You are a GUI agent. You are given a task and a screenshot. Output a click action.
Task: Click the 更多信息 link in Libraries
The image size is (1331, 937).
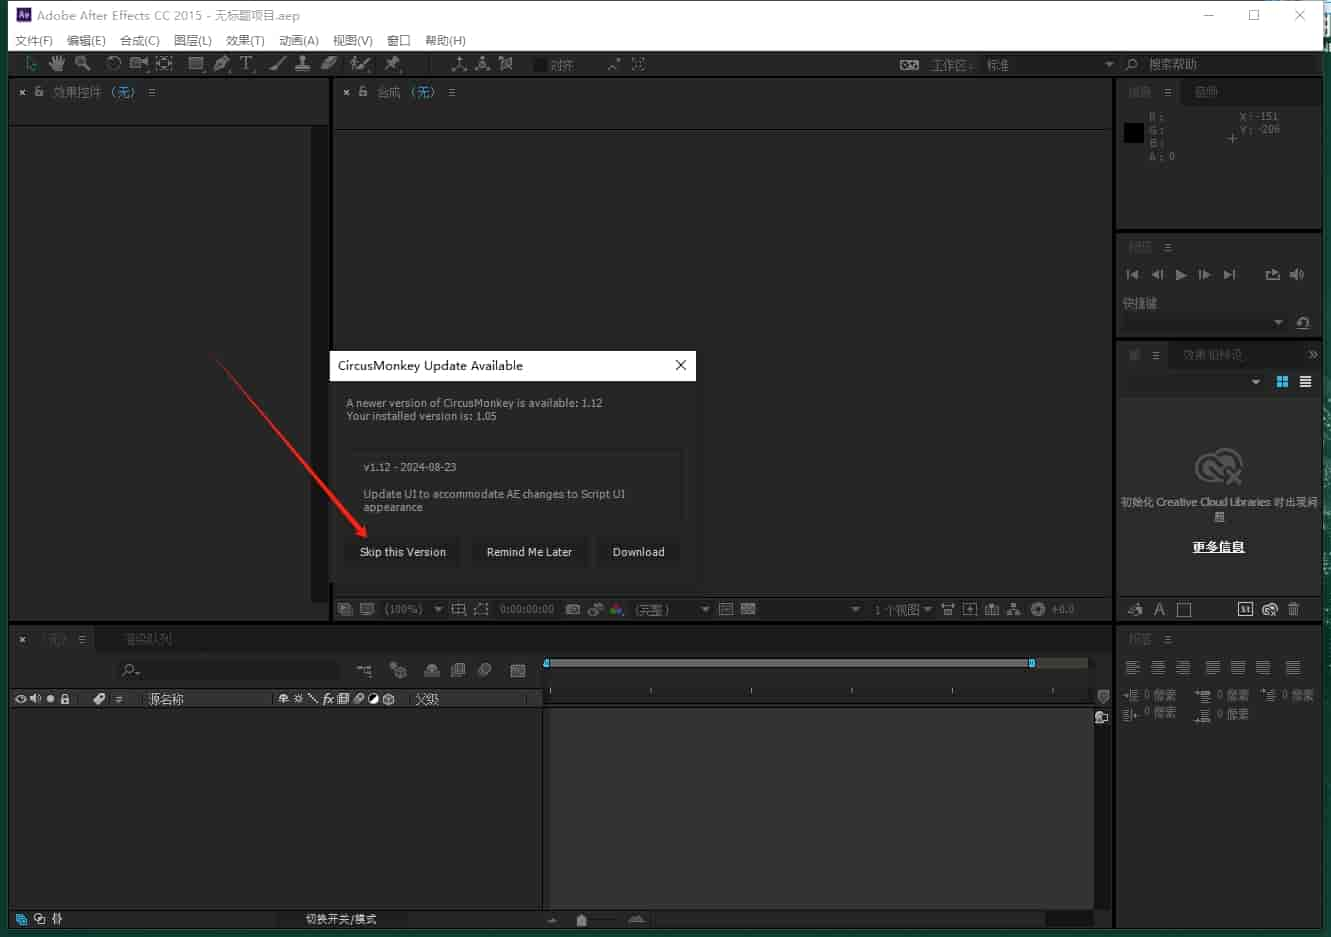point(1218,547)
